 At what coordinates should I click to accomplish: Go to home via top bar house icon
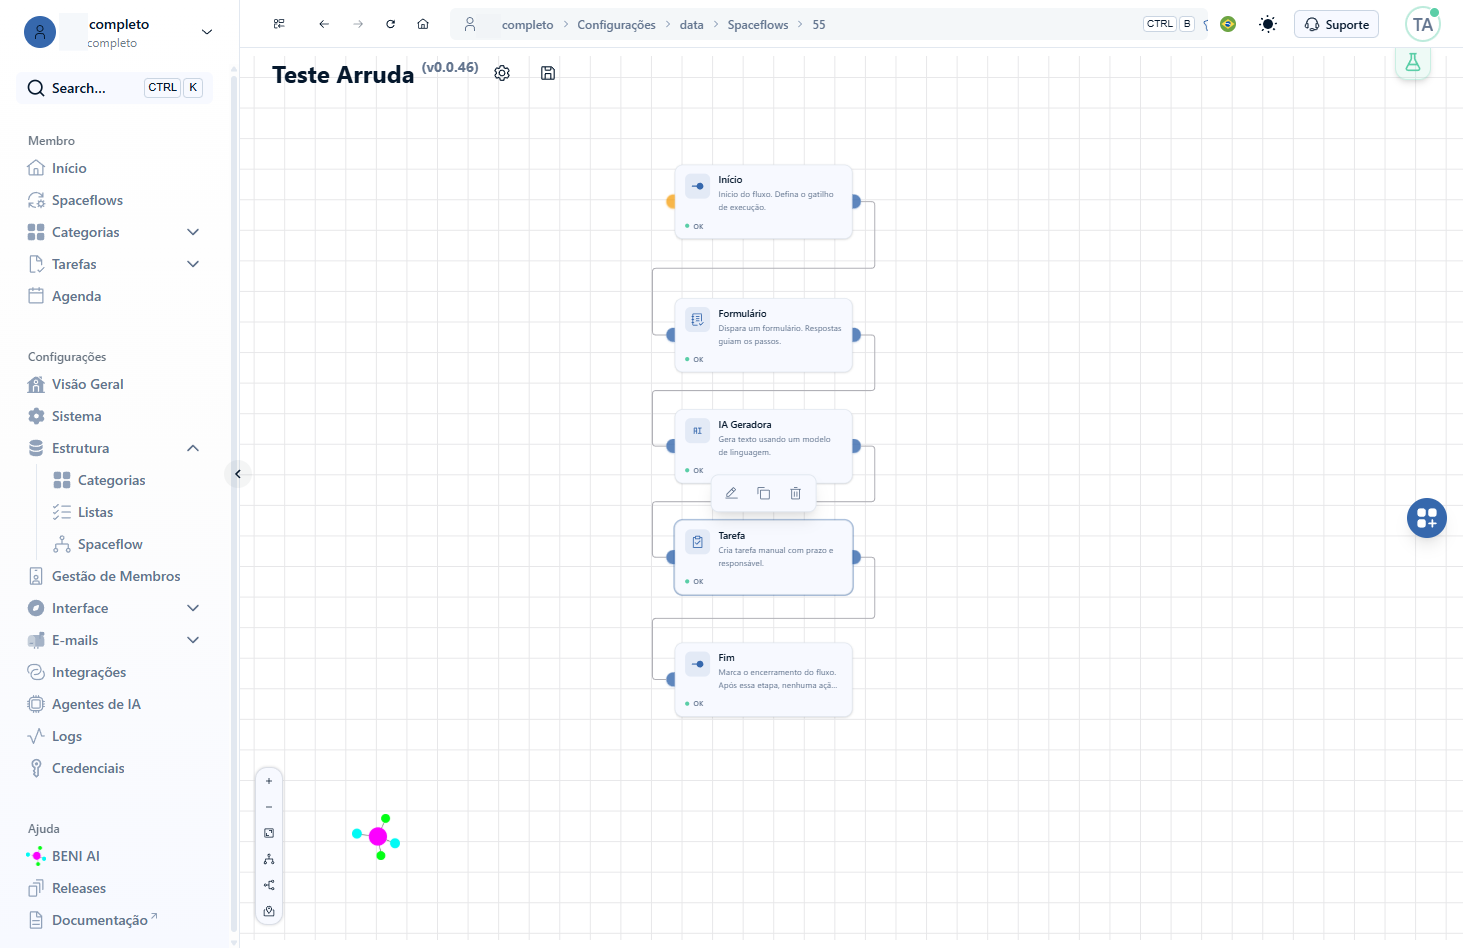coord(423,24)
